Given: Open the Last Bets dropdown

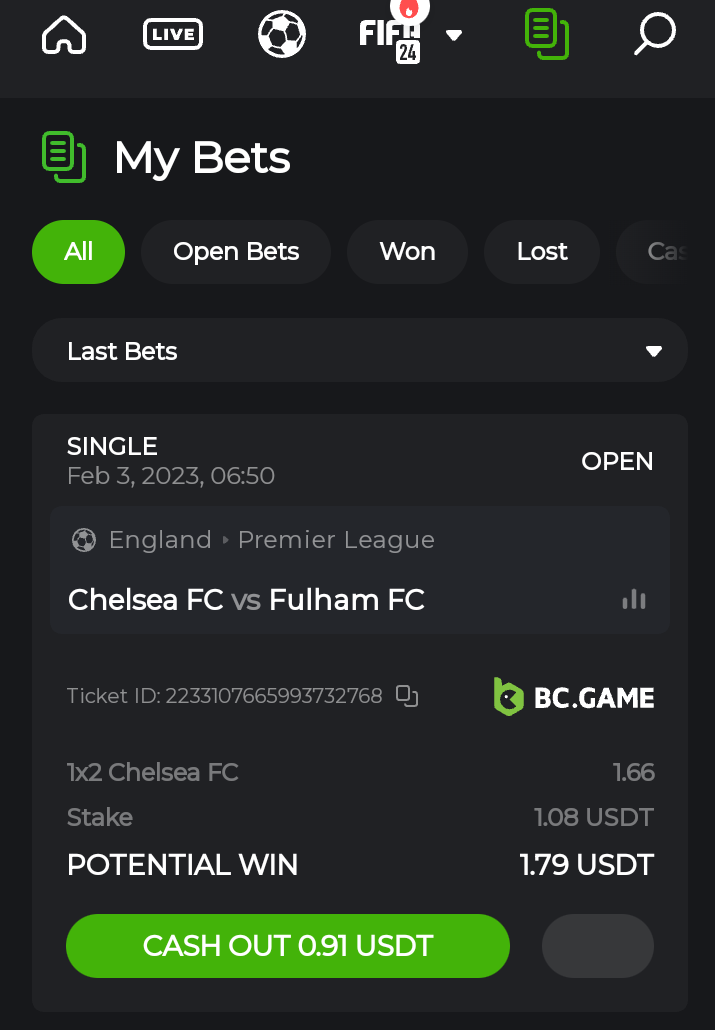Looking at the screenshot, I should click(360, 351).
